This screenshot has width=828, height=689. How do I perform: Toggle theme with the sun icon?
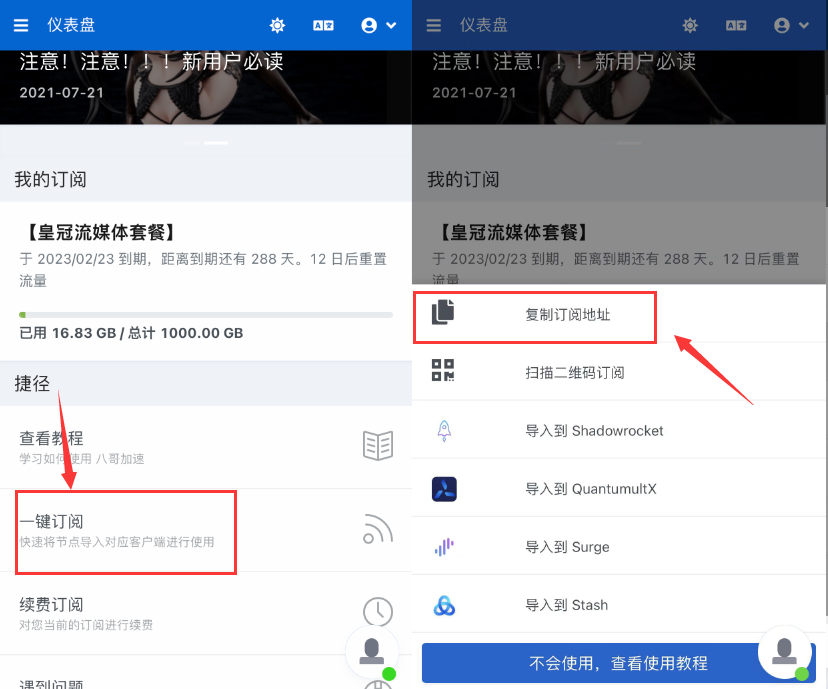tap(277, 25)
